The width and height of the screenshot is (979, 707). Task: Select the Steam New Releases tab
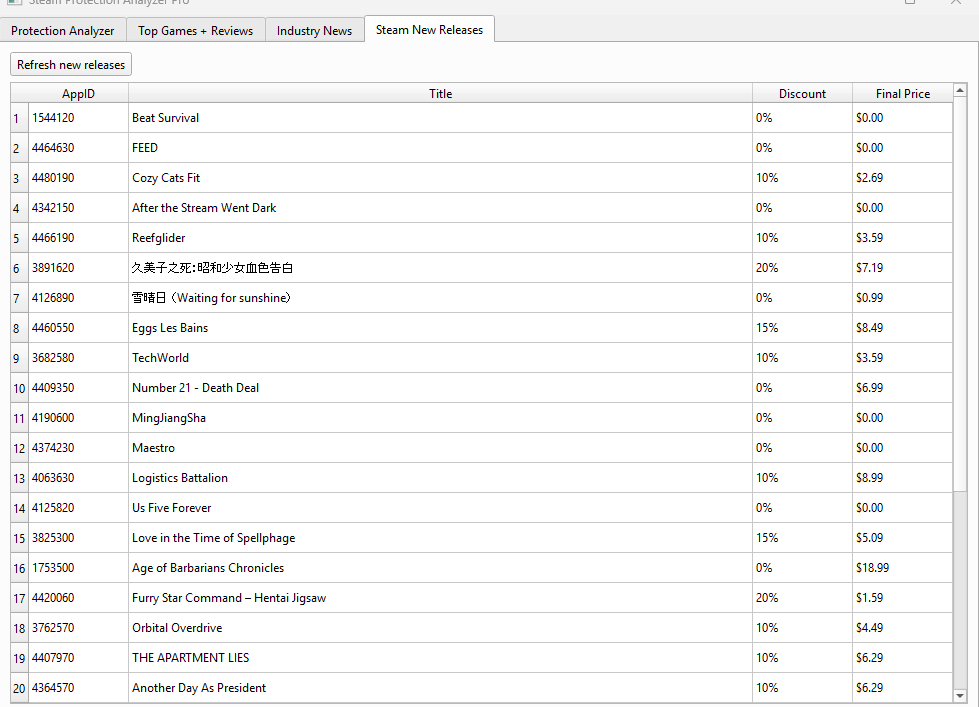click(x=429, y=29)
